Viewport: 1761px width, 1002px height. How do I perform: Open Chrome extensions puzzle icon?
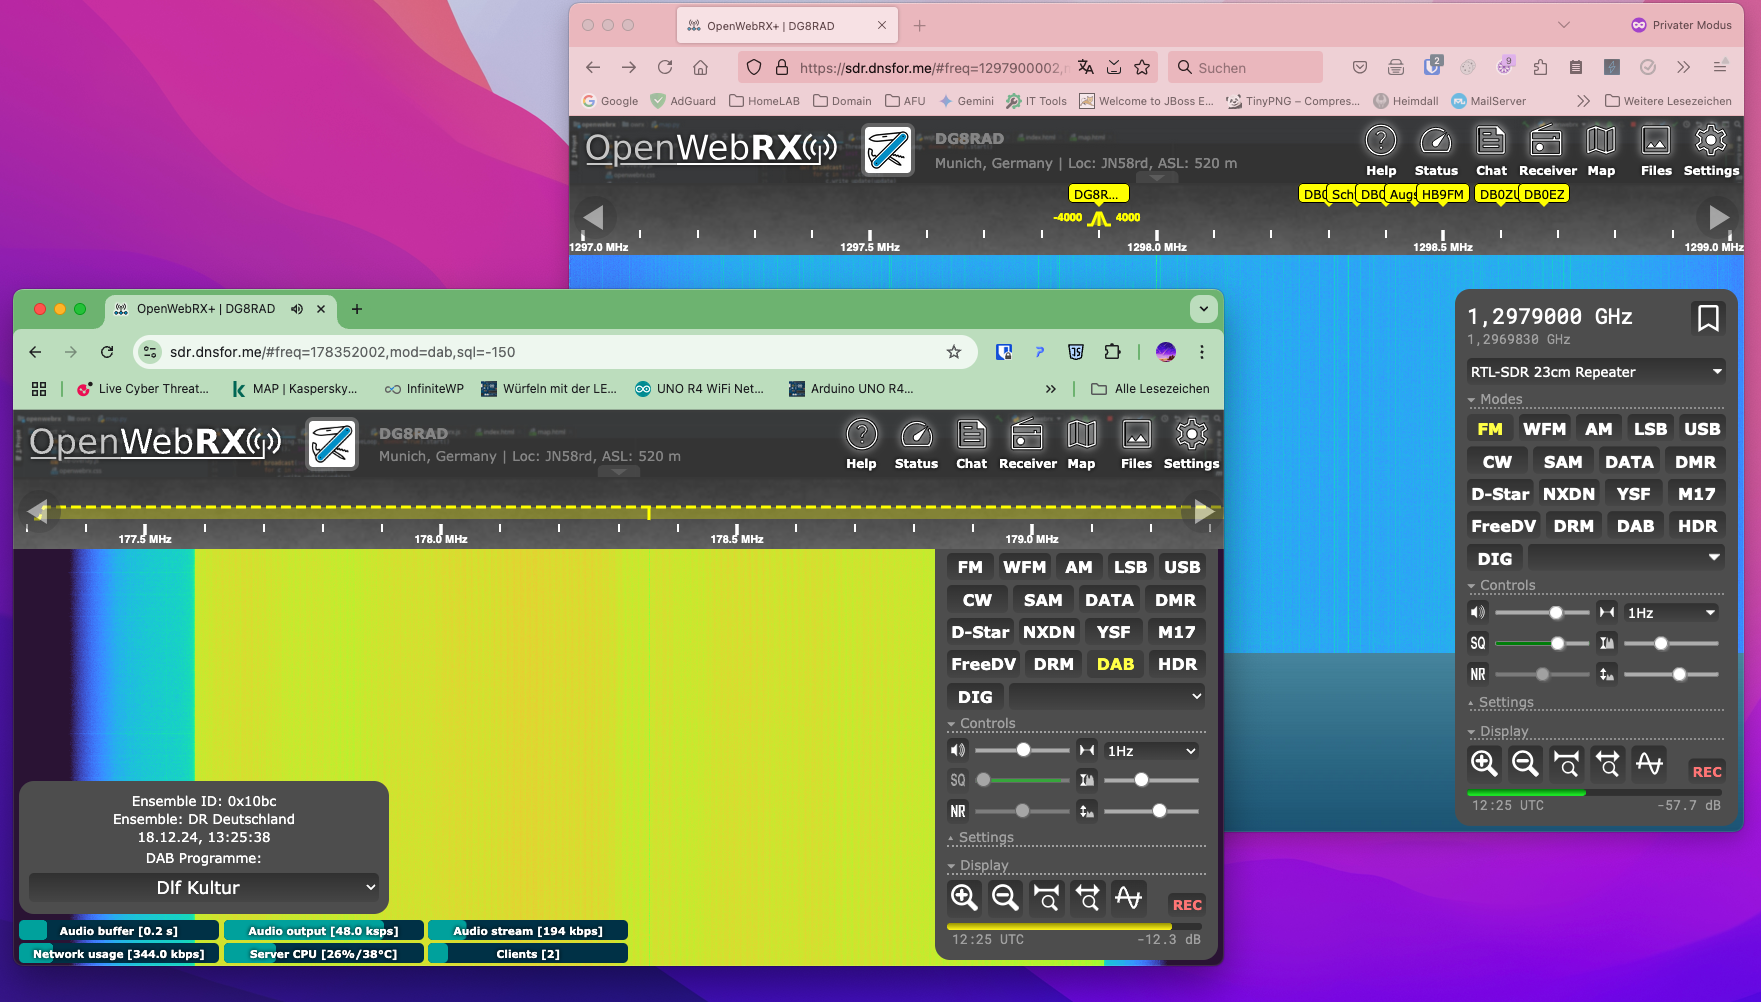click(x=1112, y=352)
